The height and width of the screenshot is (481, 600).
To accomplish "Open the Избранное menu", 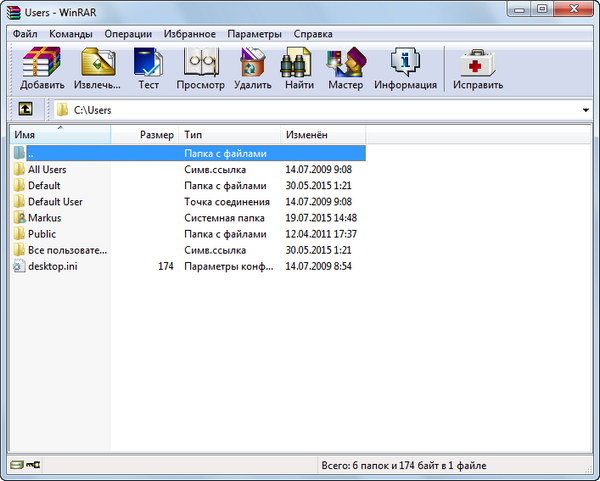I will point(189,33).
